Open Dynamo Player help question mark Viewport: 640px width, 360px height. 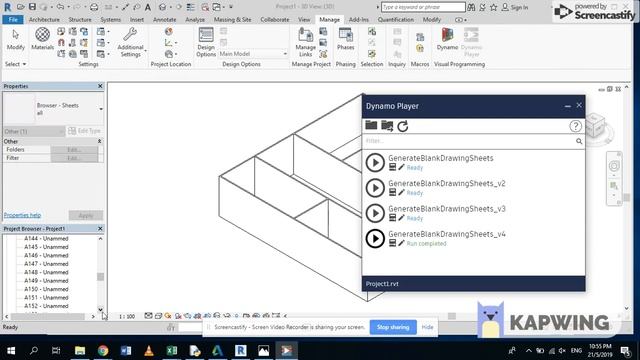coord(576,126)
